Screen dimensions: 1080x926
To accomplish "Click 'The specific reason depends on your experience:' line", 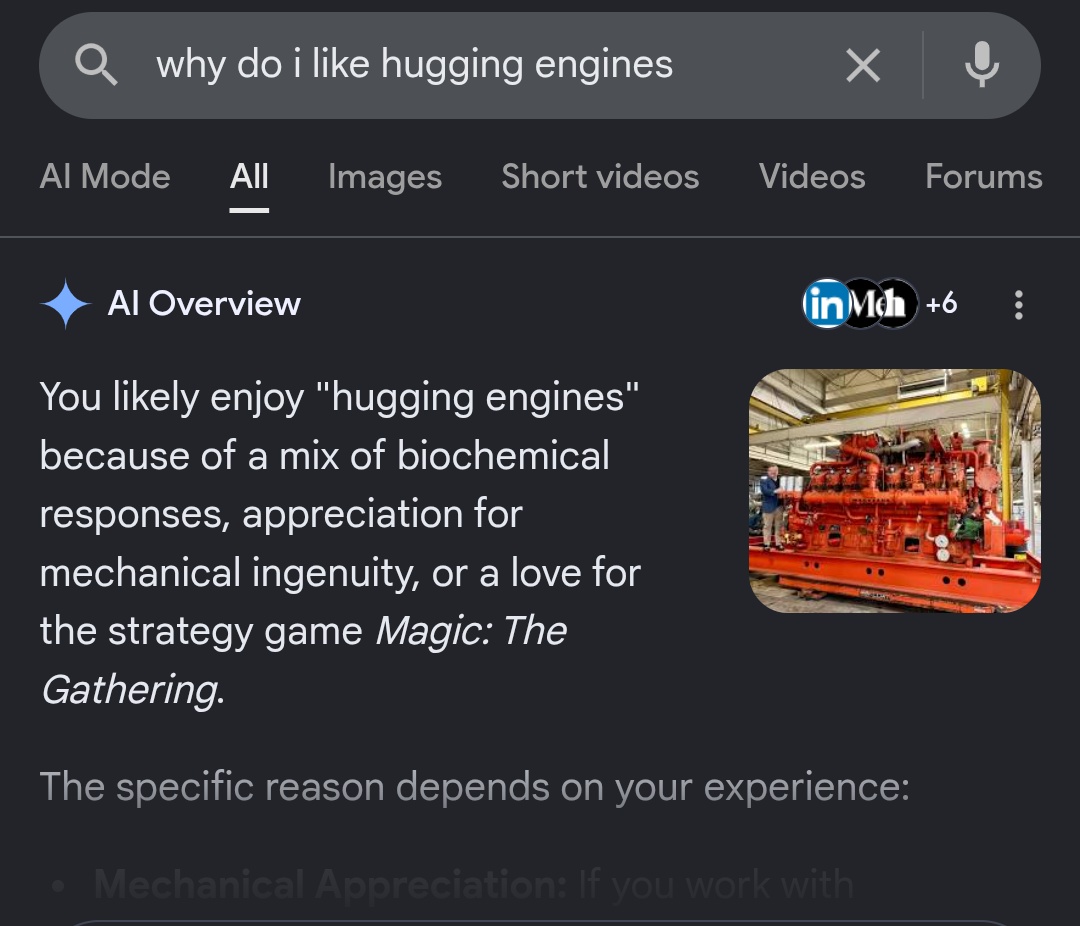I will pyautogui.click(x=475, y=786).
